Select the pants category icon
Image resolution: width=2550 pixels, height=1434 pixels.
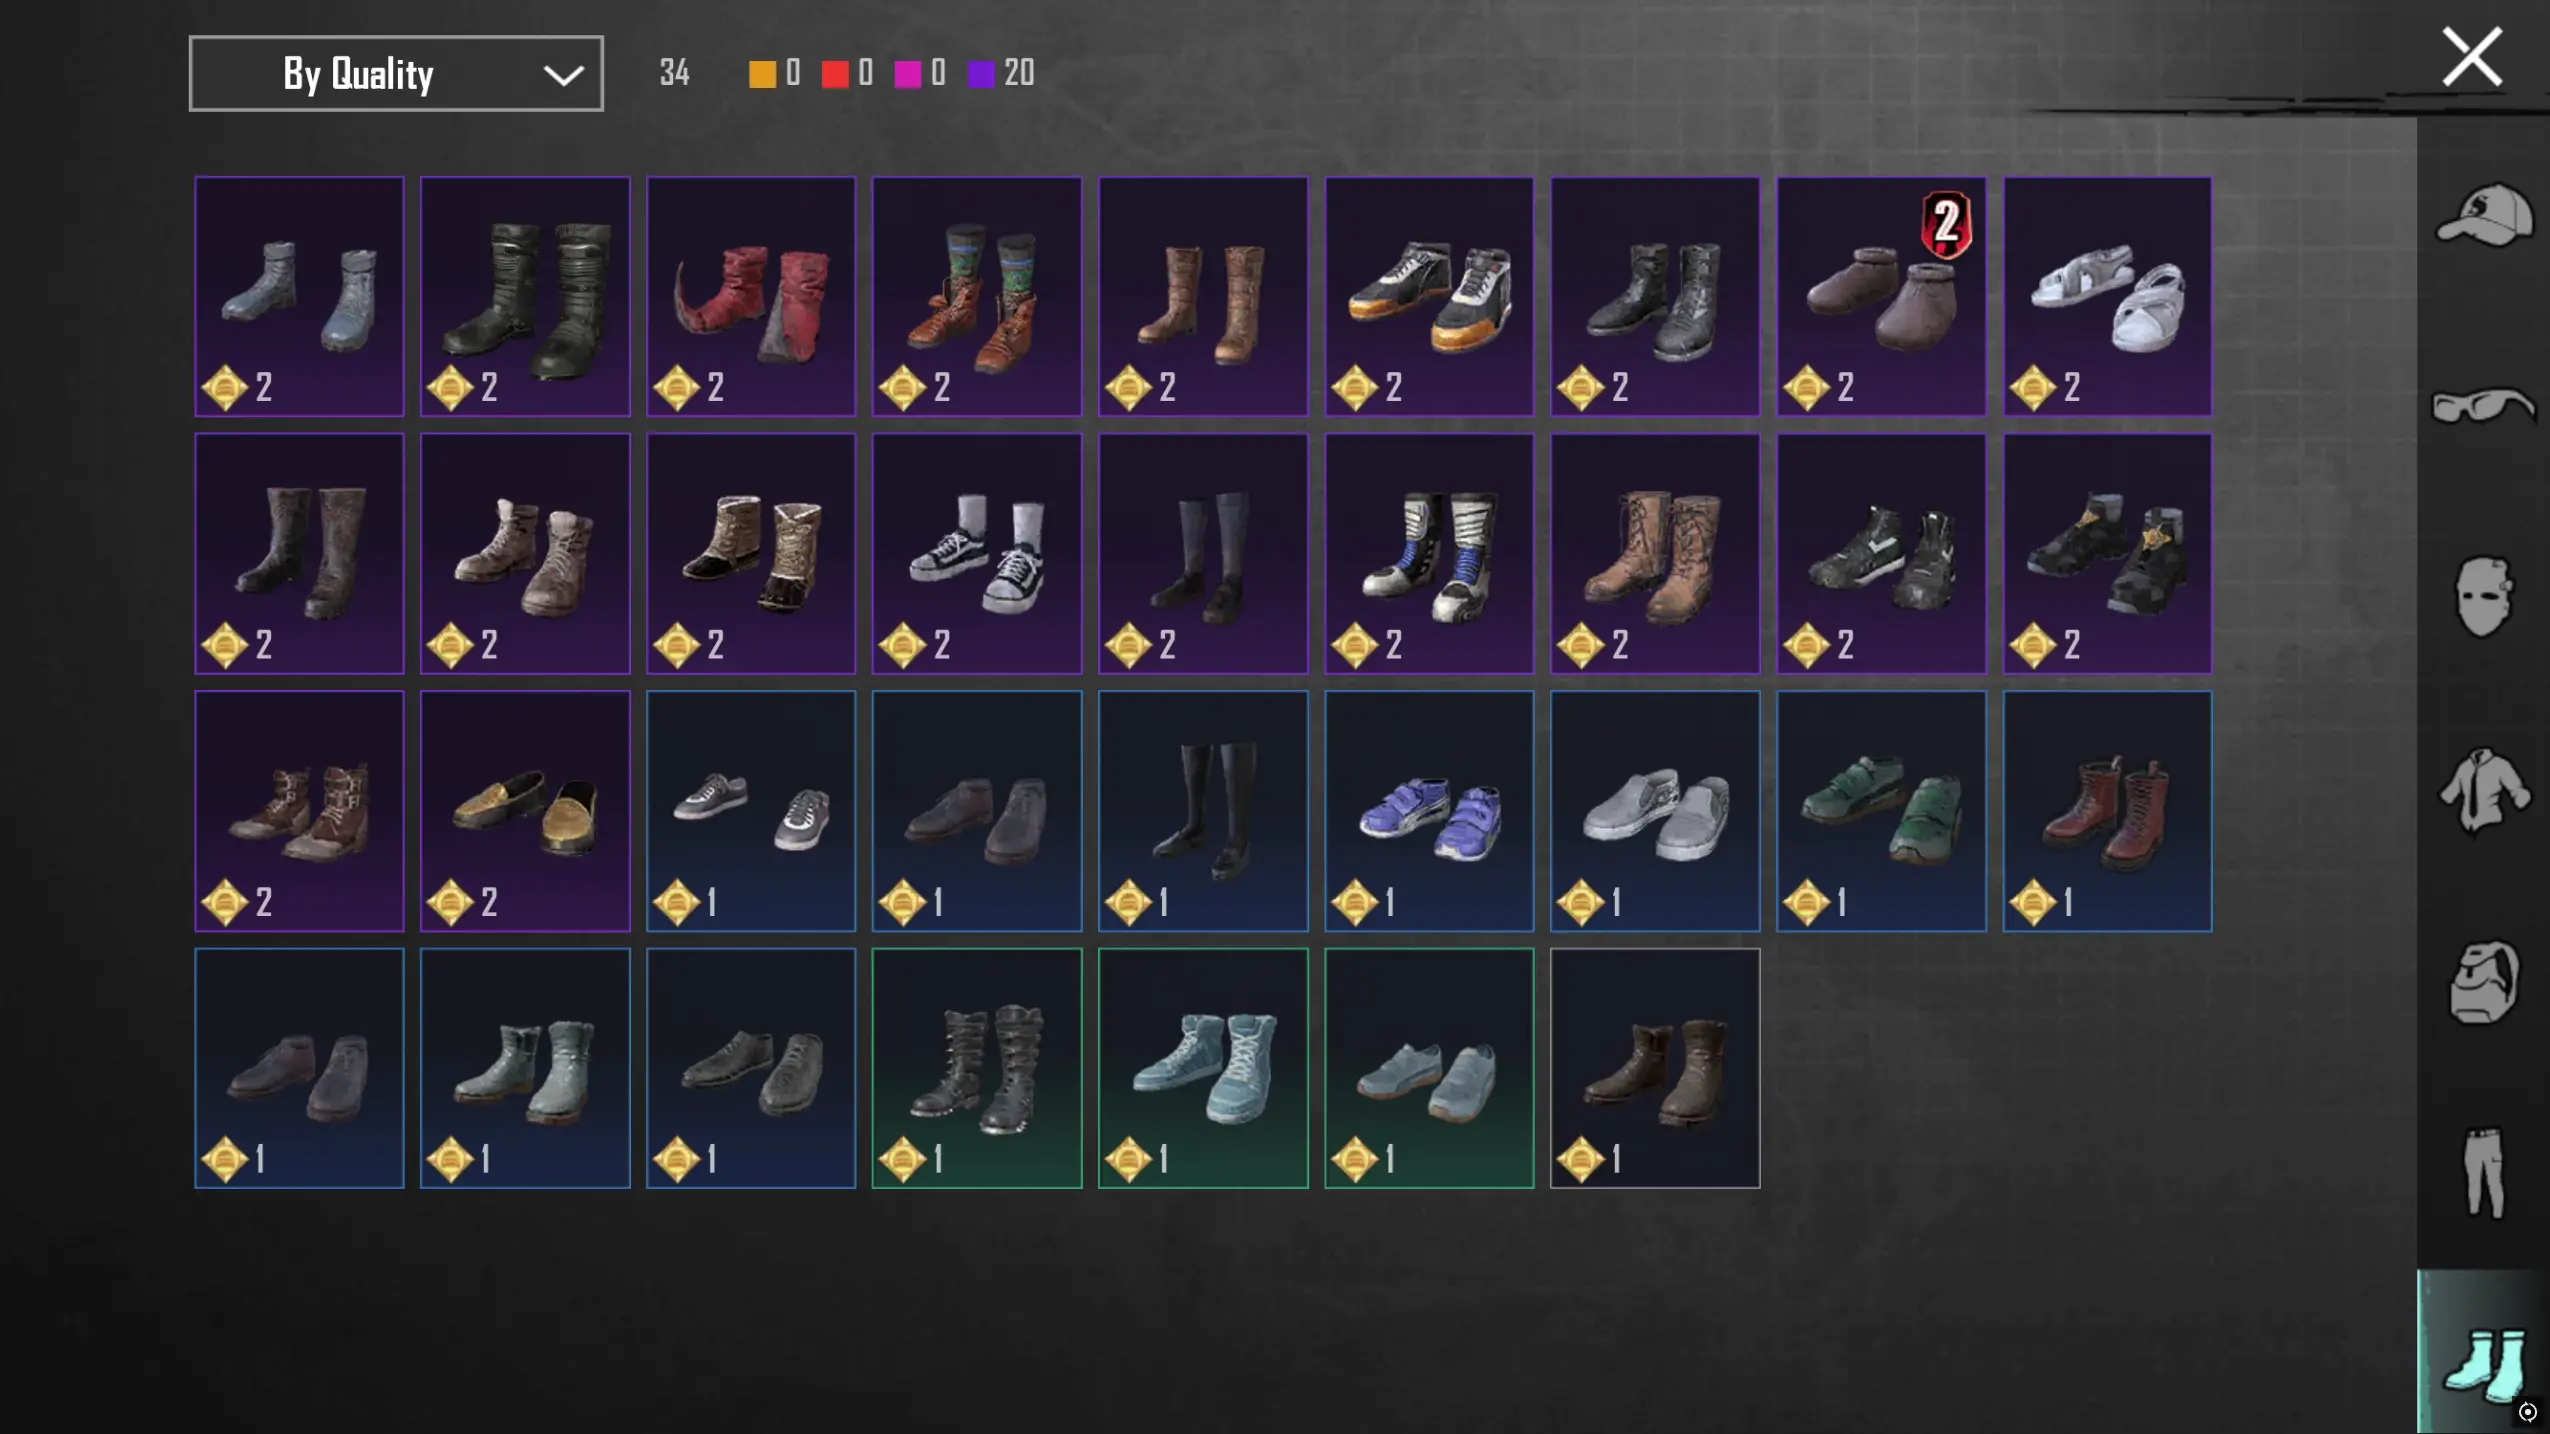point(2484,1173)
